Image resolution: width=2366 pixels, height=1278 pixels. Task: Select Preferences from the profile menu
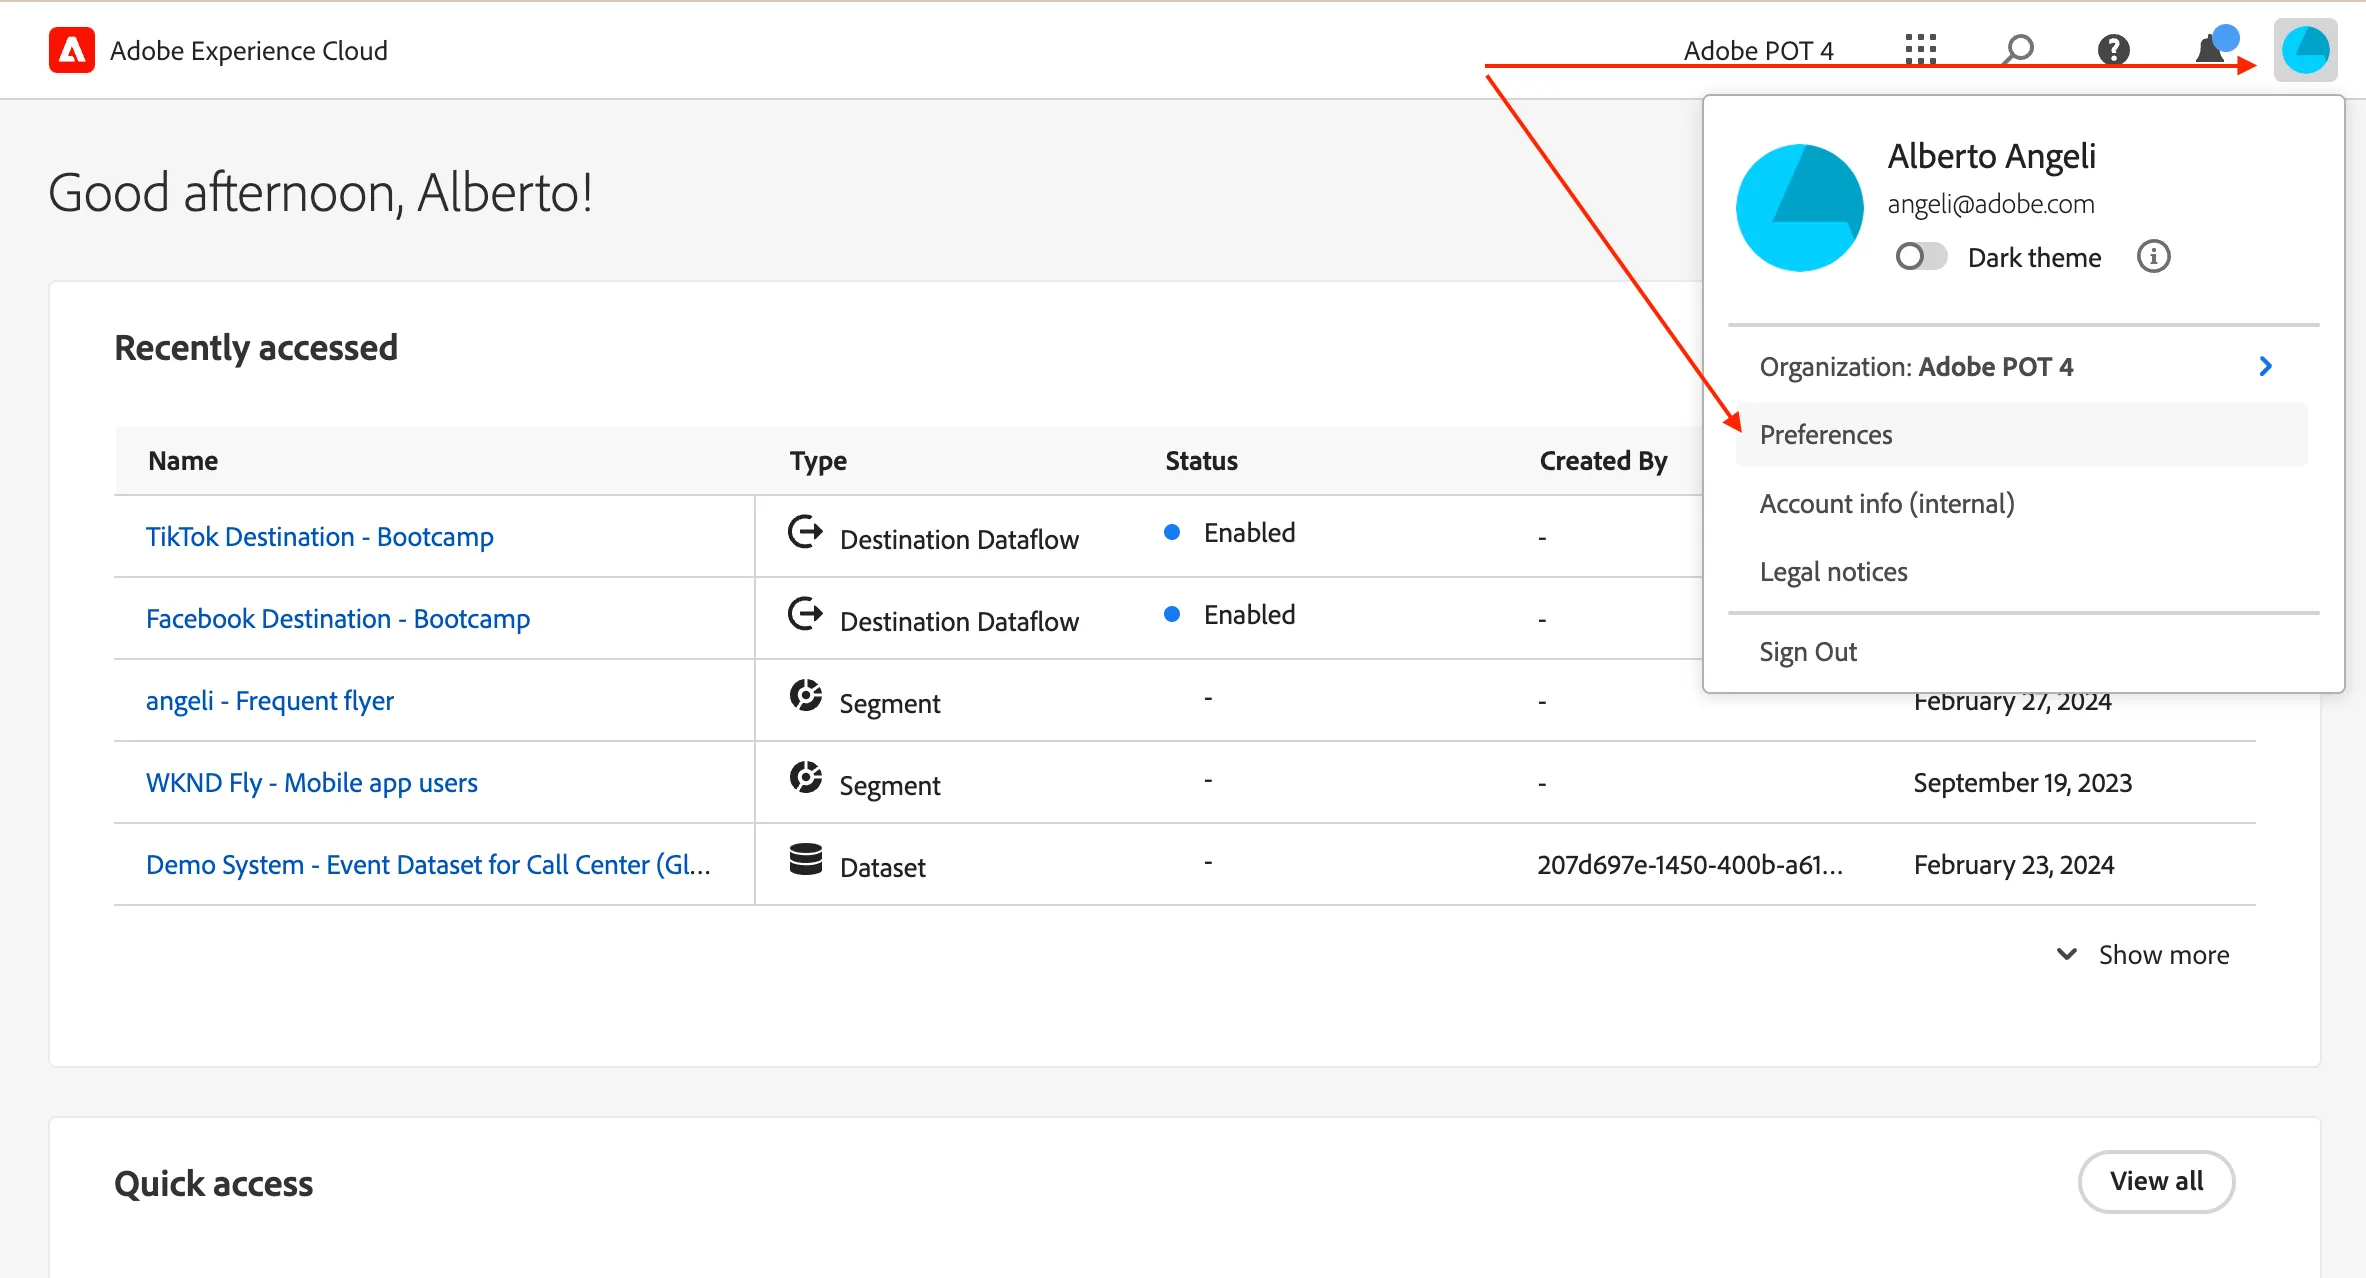[2021, 435]
